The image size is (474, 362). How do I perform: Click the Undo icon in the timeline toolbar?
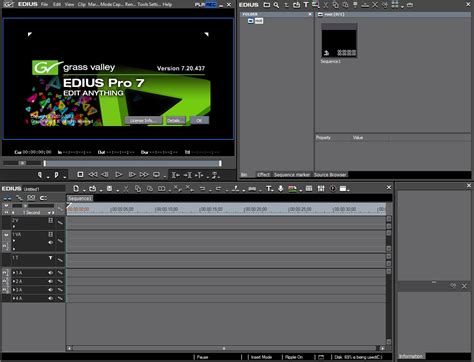[x=202, y=189]
